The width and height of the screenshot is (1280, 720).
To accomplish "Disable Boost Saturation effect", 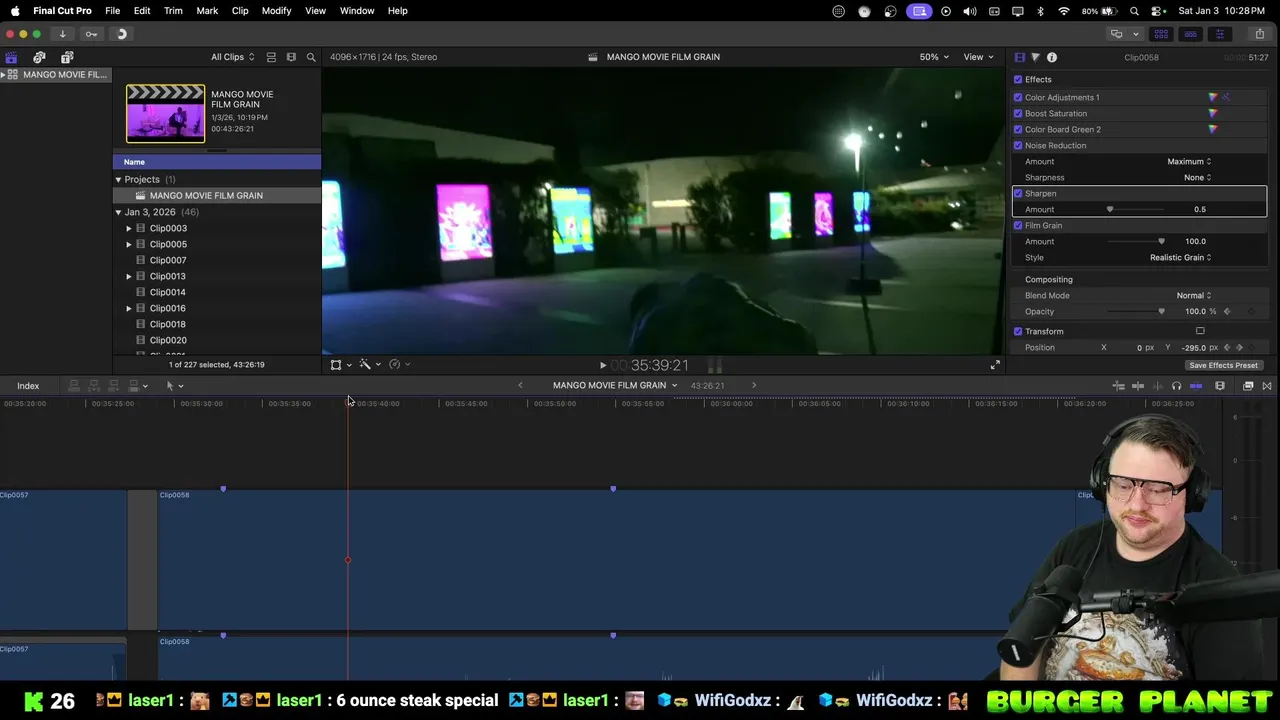I will coord(1018,113).
